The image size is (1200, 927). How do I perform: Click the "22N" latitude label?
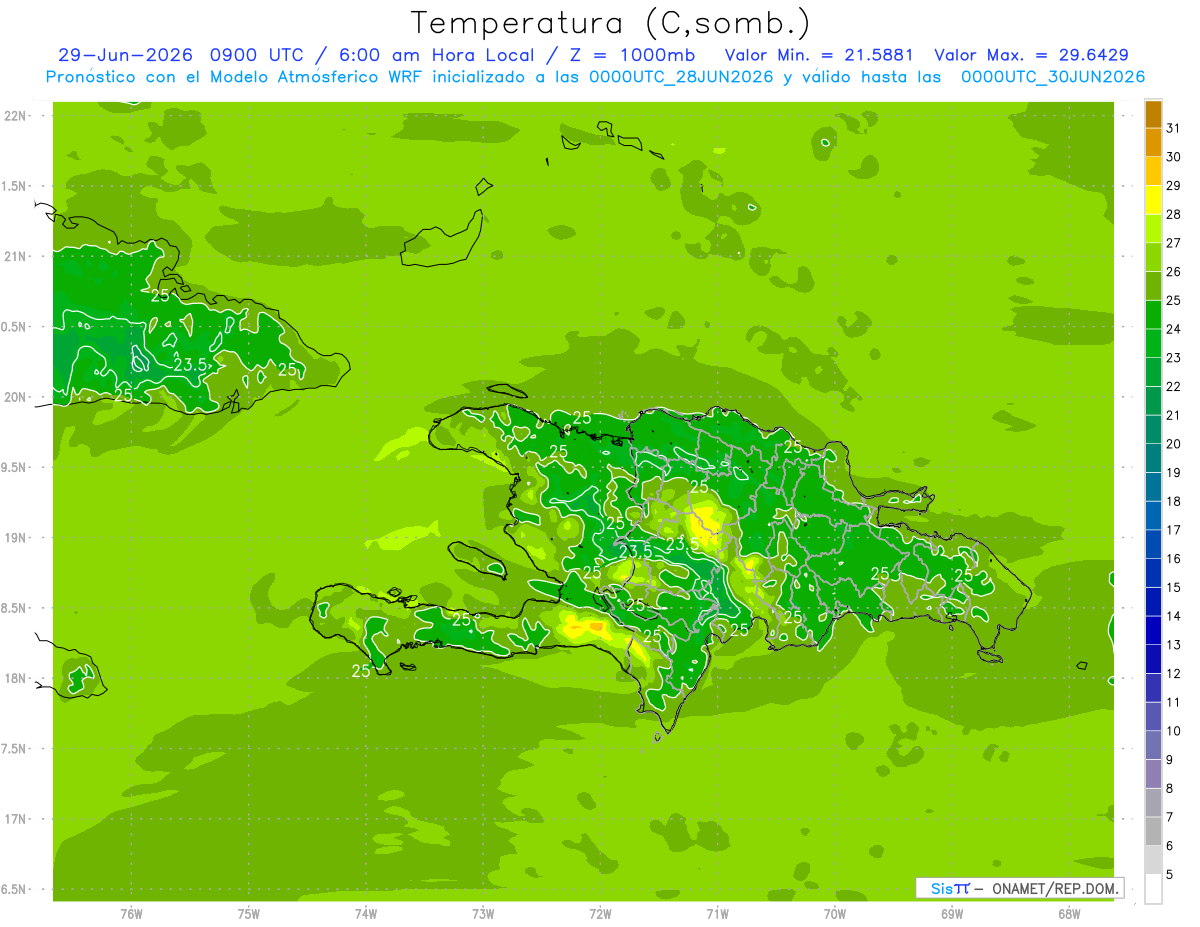point(16,116)
